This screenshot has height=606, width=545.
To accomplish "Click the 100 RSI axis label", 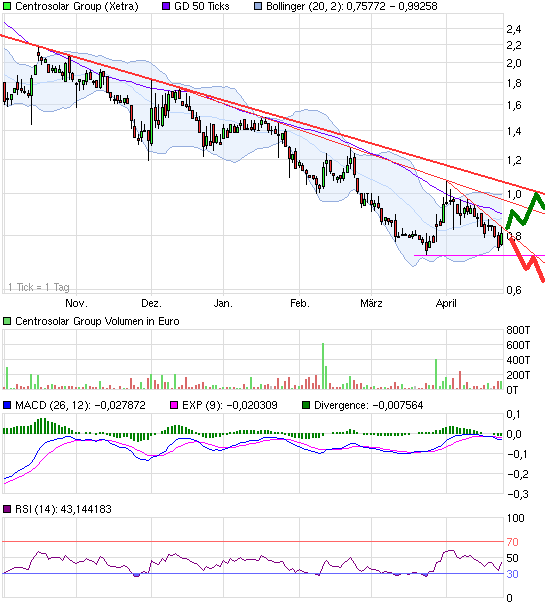I will 515,518.
